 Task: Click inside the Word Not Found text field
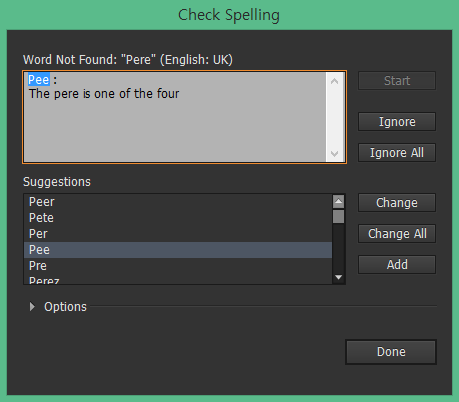point(175,117)
